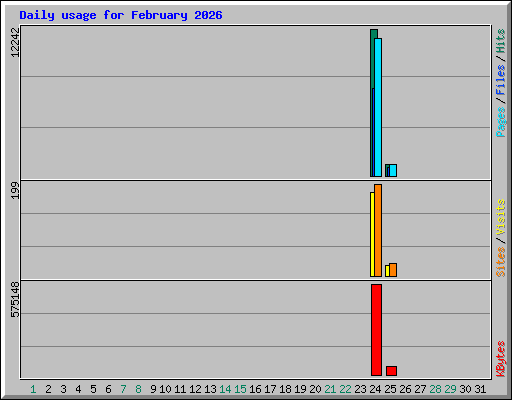The width and height of the screenshot is (512, 400).
Task: Click the 'Visits' legend label
Action: click(501, 218)
